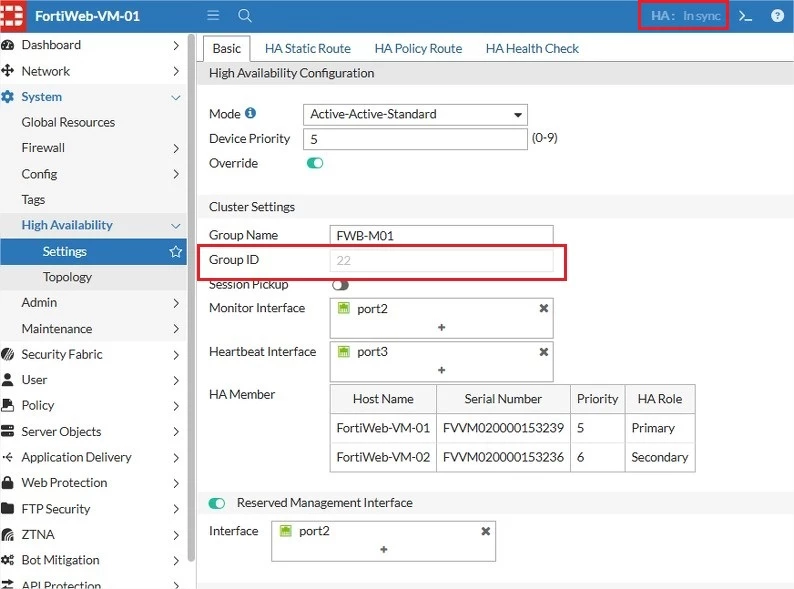The width and height of the screenshot is (794, 589).
Task: Toggle Reserved Management Interface switch
Action: 217,503
